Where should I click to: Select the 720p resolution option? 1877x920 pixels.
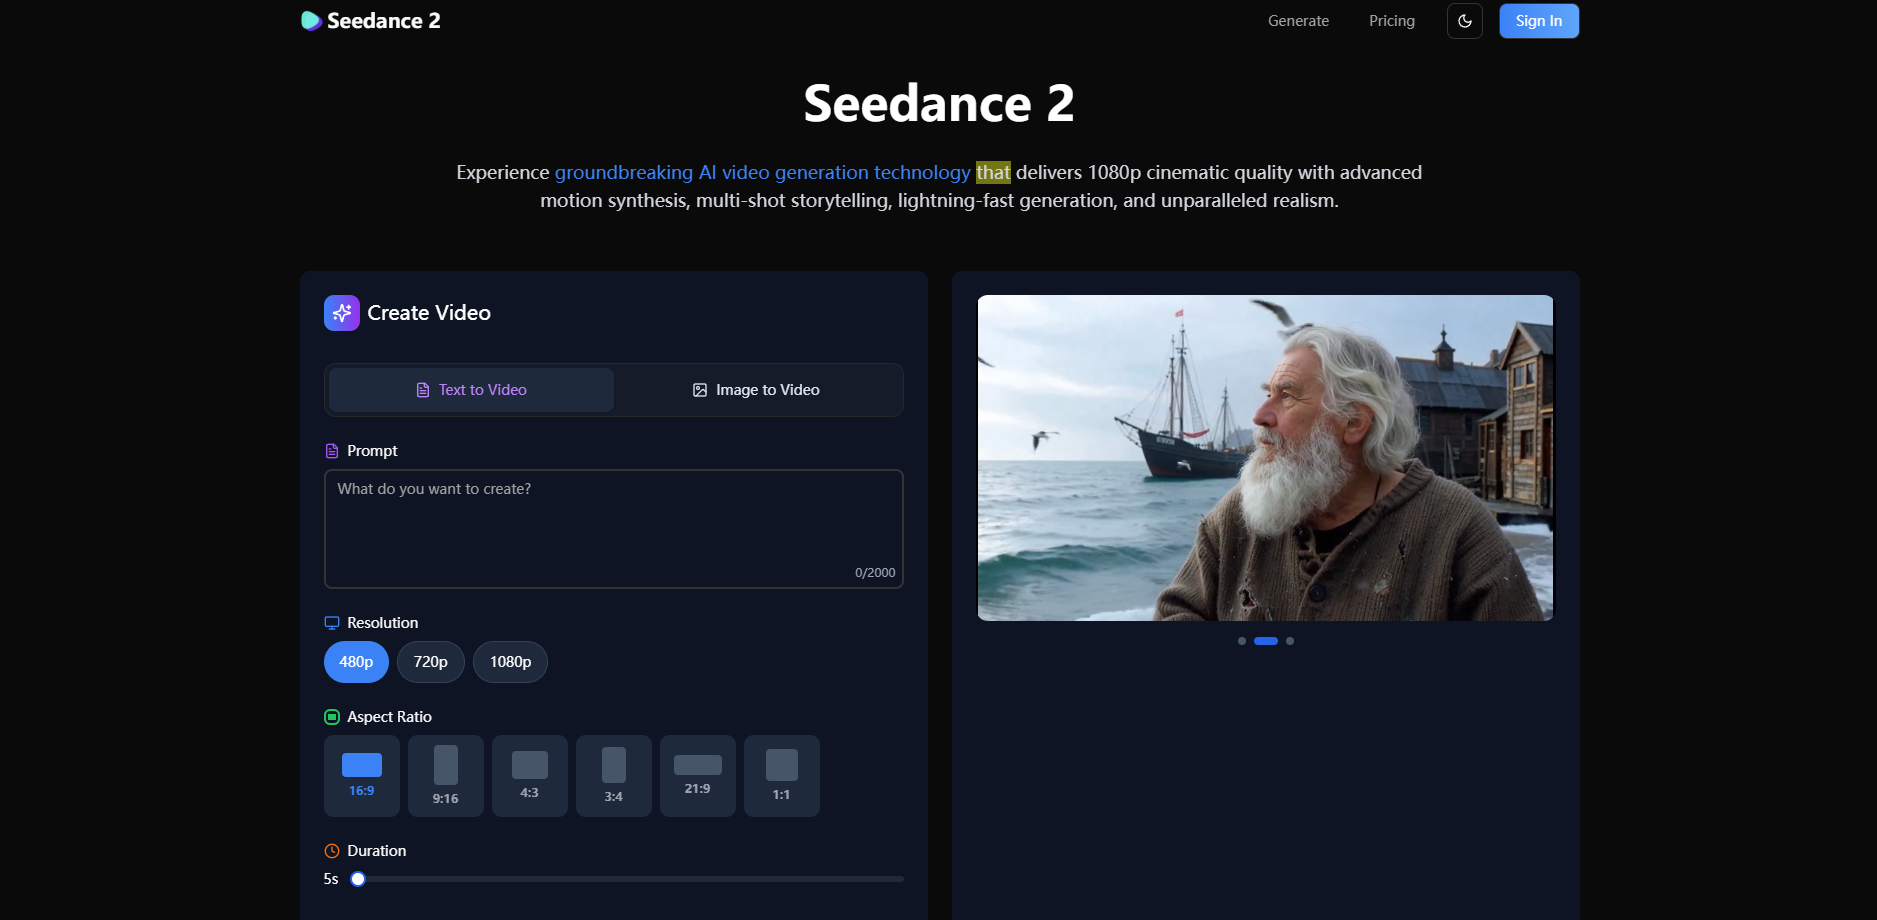click(x=430, y=661)
